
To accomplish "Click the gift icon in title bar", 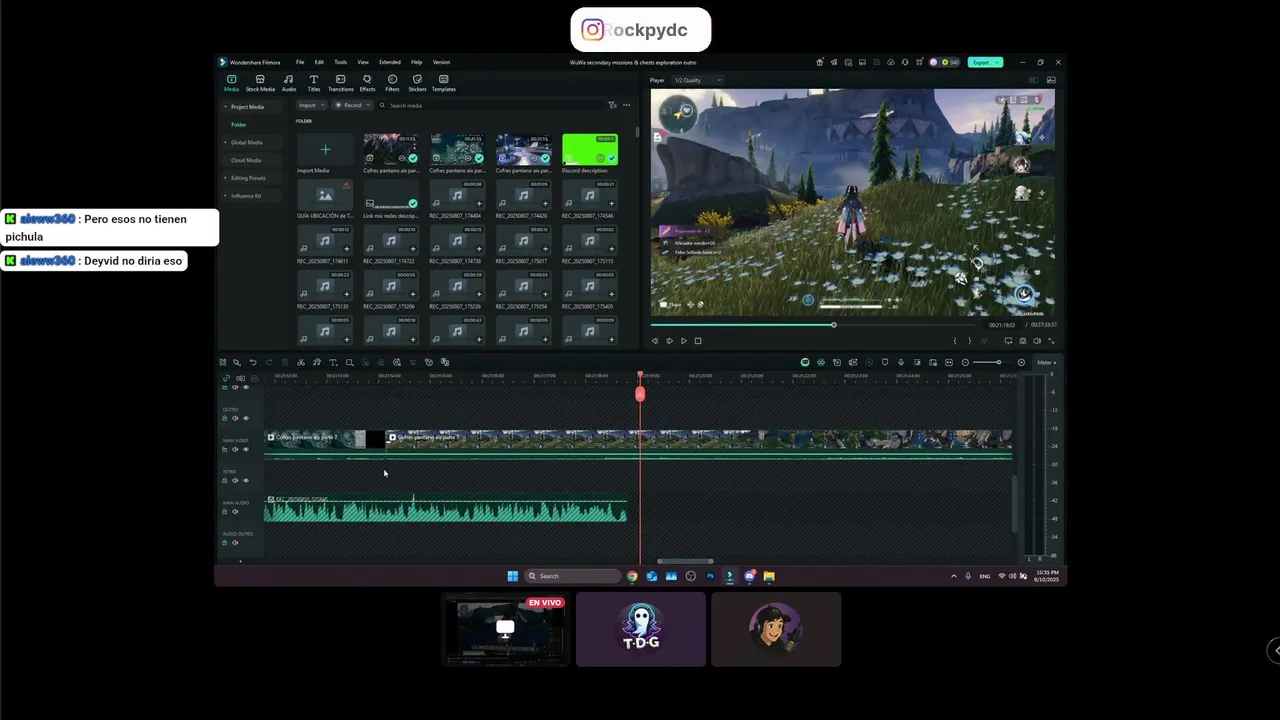I will click(x=820, y=62).
